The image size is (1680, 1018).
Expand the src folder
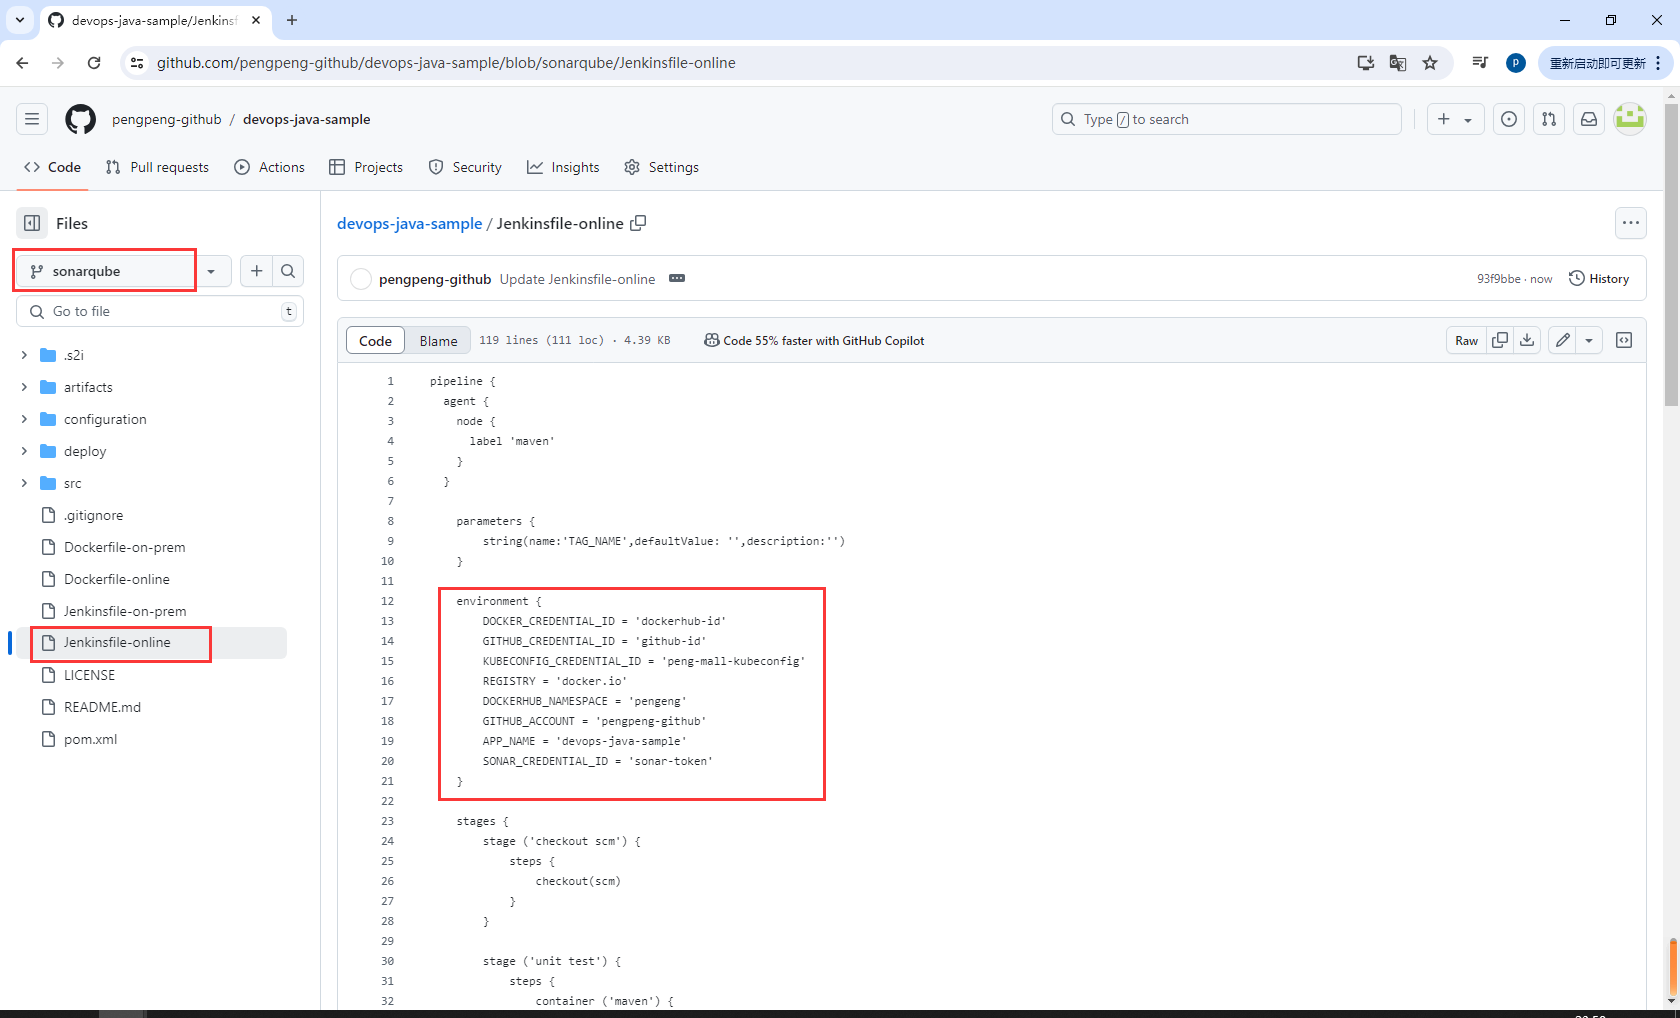pyautogui.click(x=24, y=483)
